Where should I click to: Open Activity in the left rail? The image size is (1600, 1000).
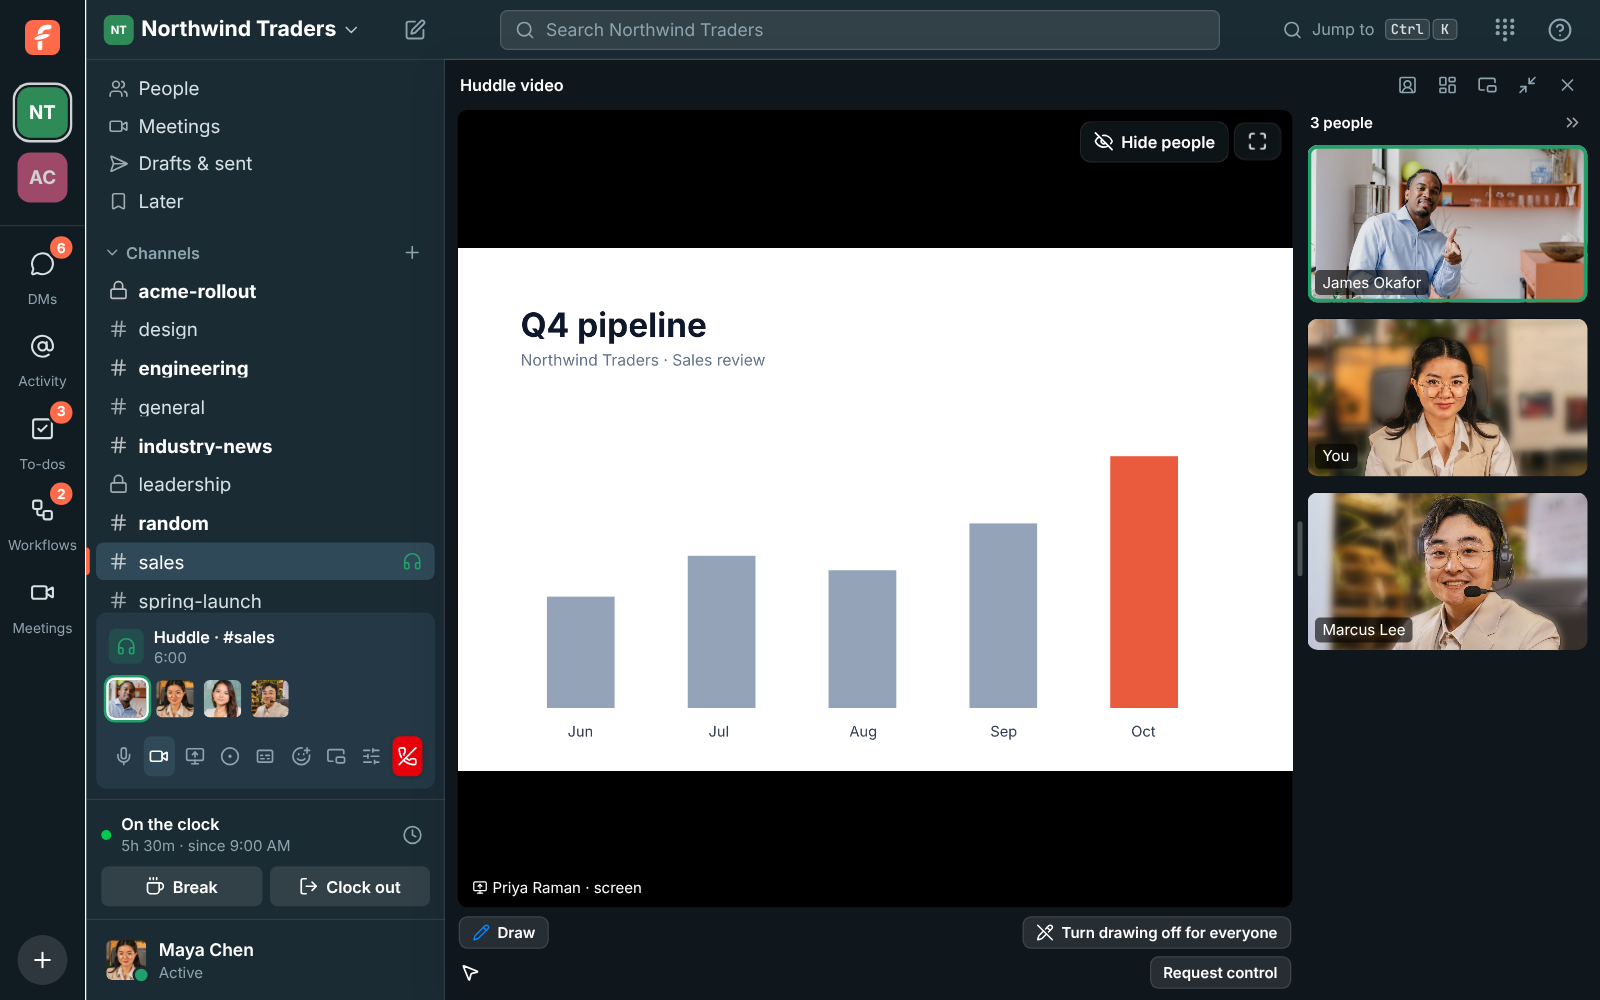[42, 360]
